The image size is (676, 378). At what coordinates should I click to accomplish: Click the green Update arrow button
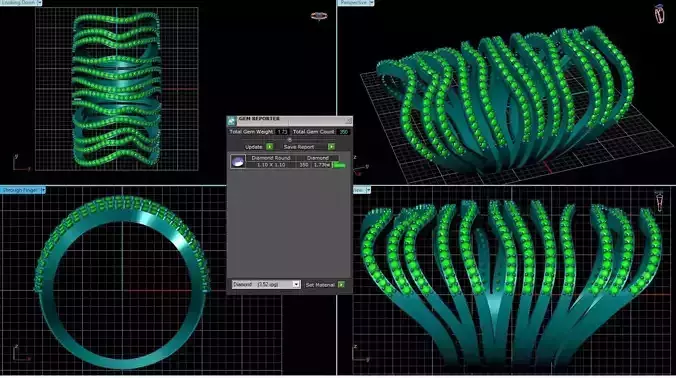[269, 147]
